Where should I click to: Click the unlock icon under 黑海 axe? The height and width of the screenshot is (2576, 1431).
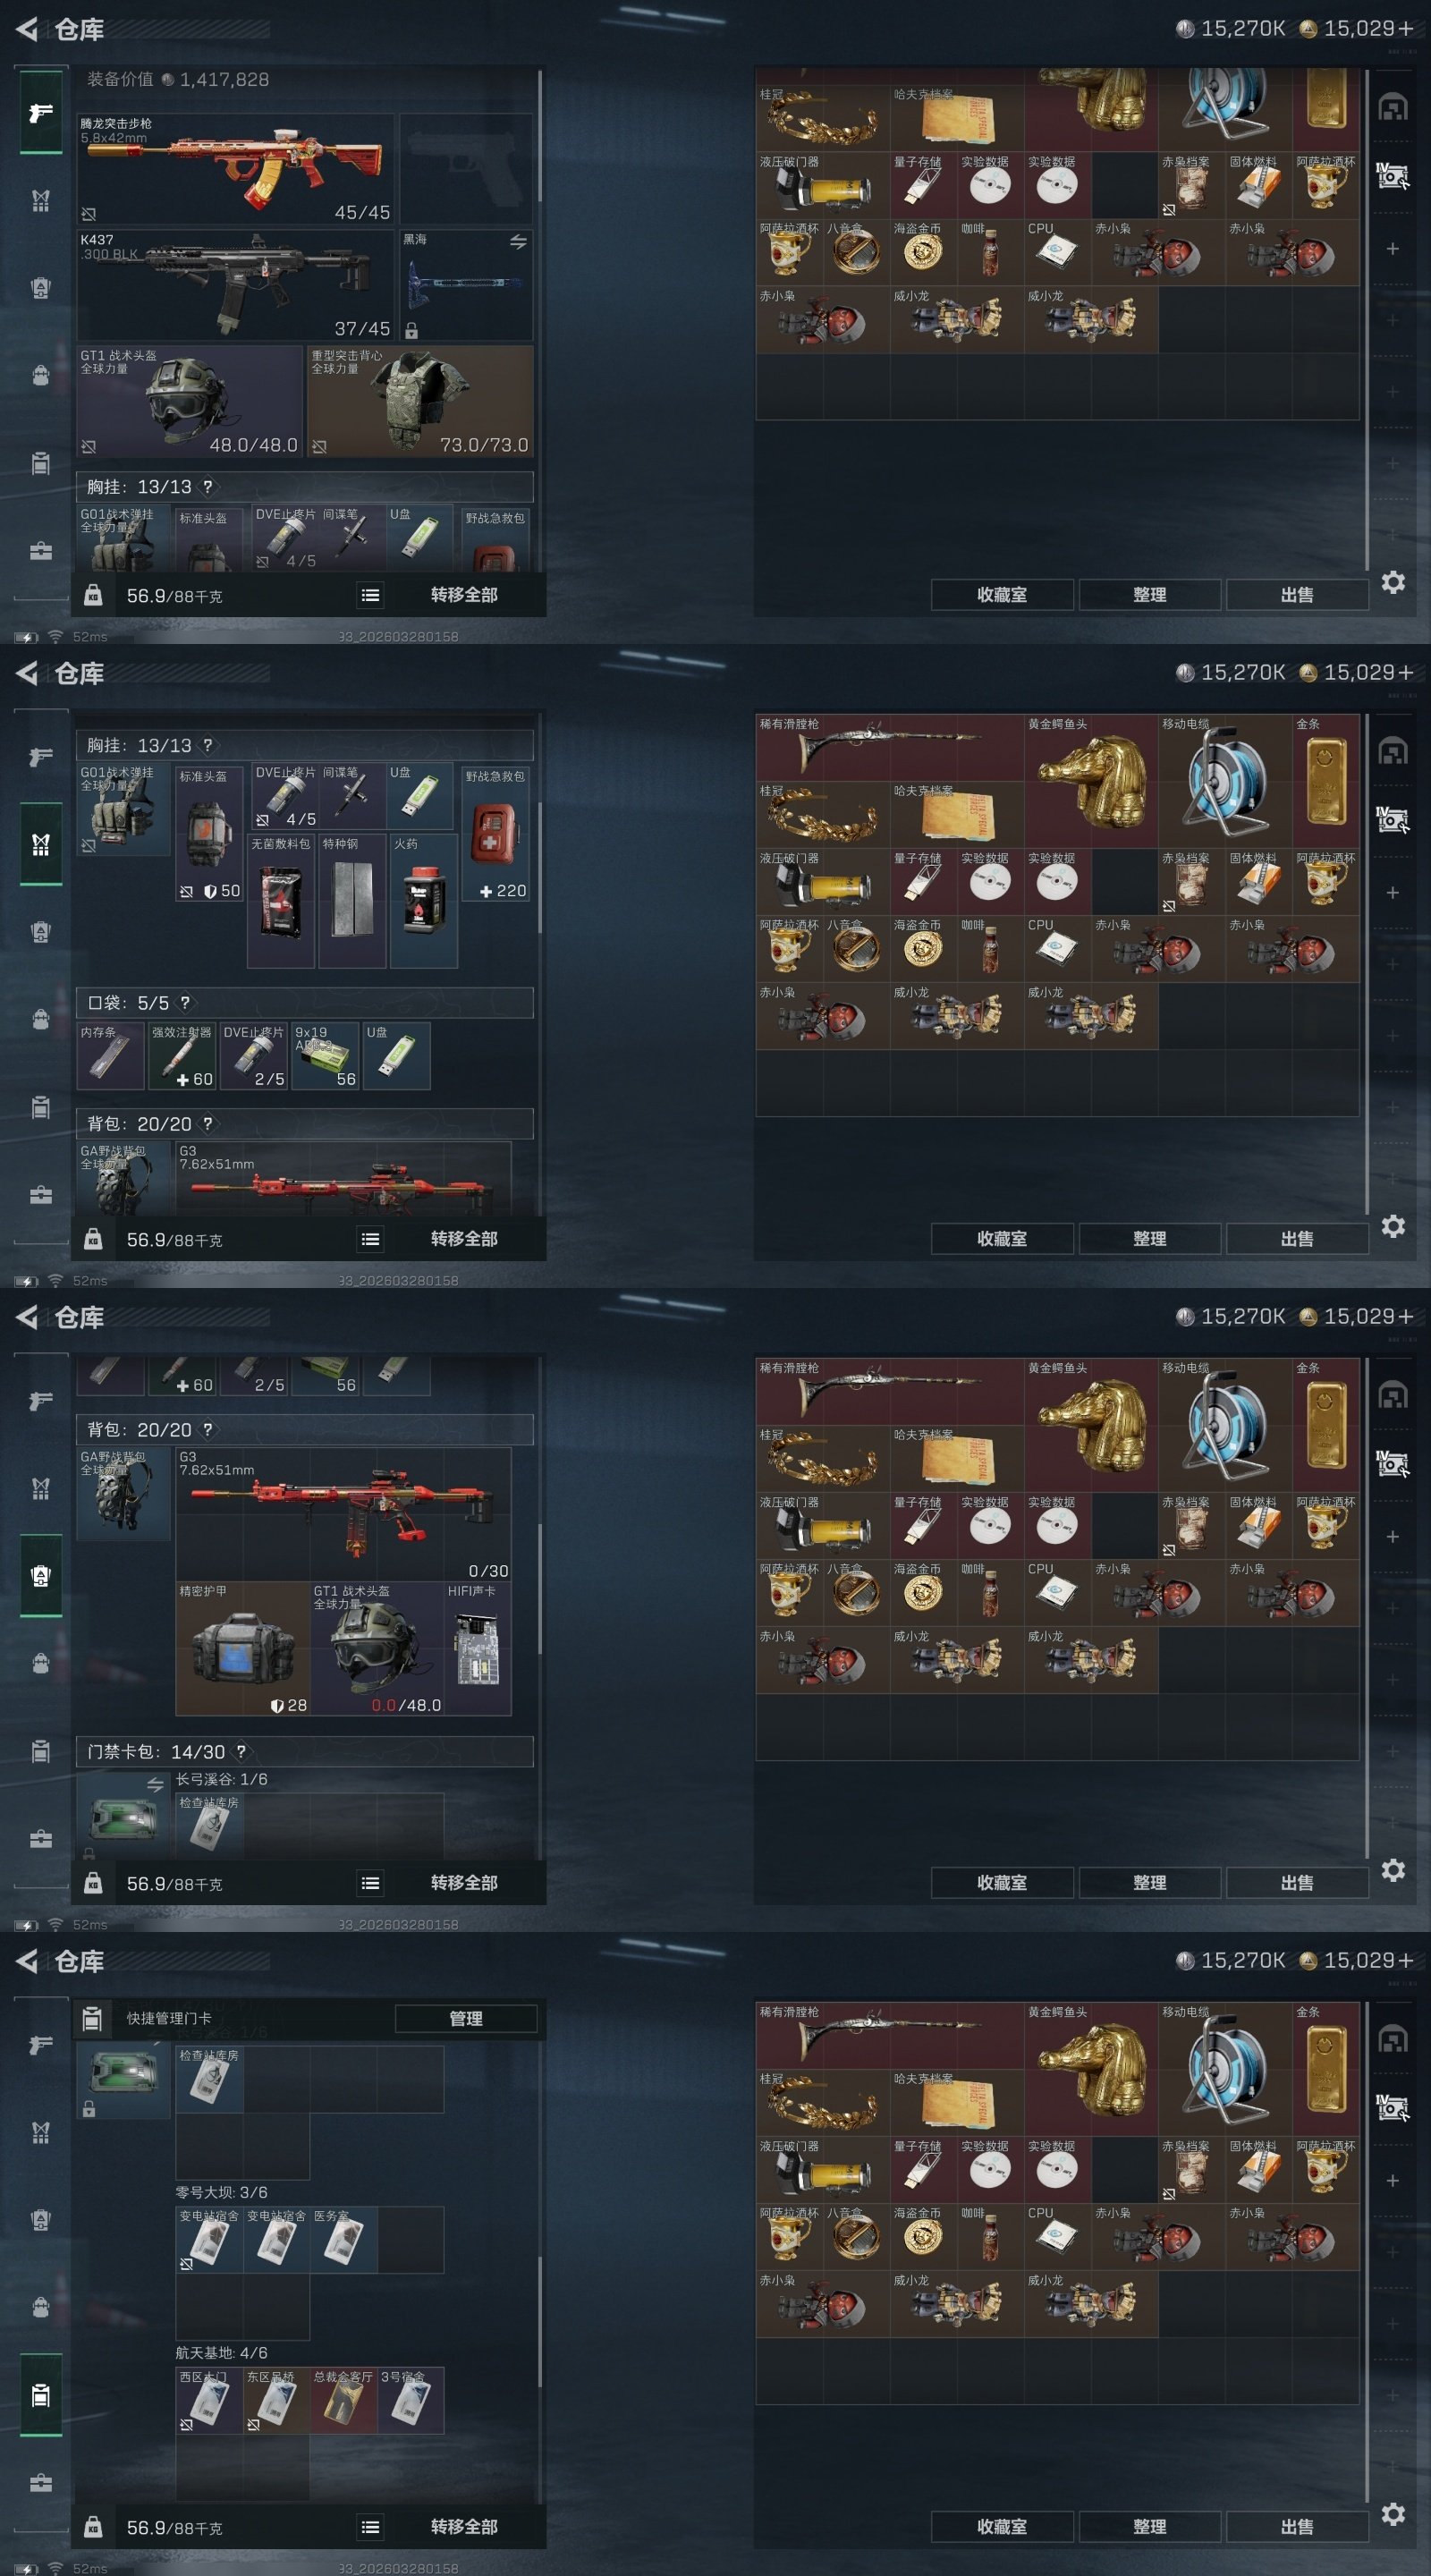411,330
